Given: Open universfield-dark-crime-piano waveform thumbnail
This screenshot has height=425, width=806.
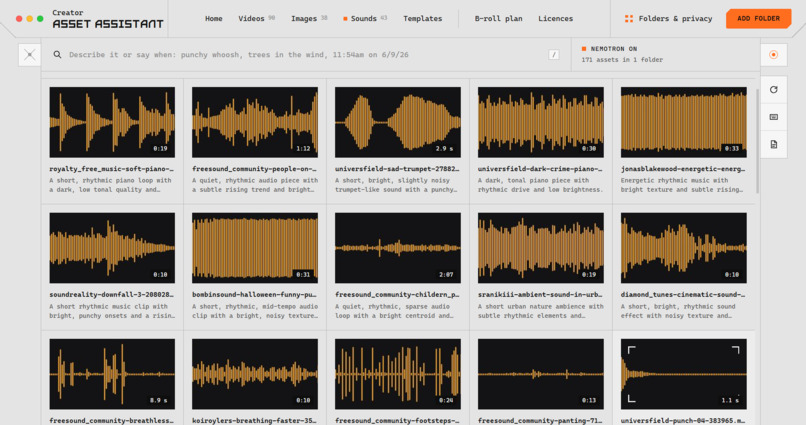Looking at the screenshot, I should point(540,122).
